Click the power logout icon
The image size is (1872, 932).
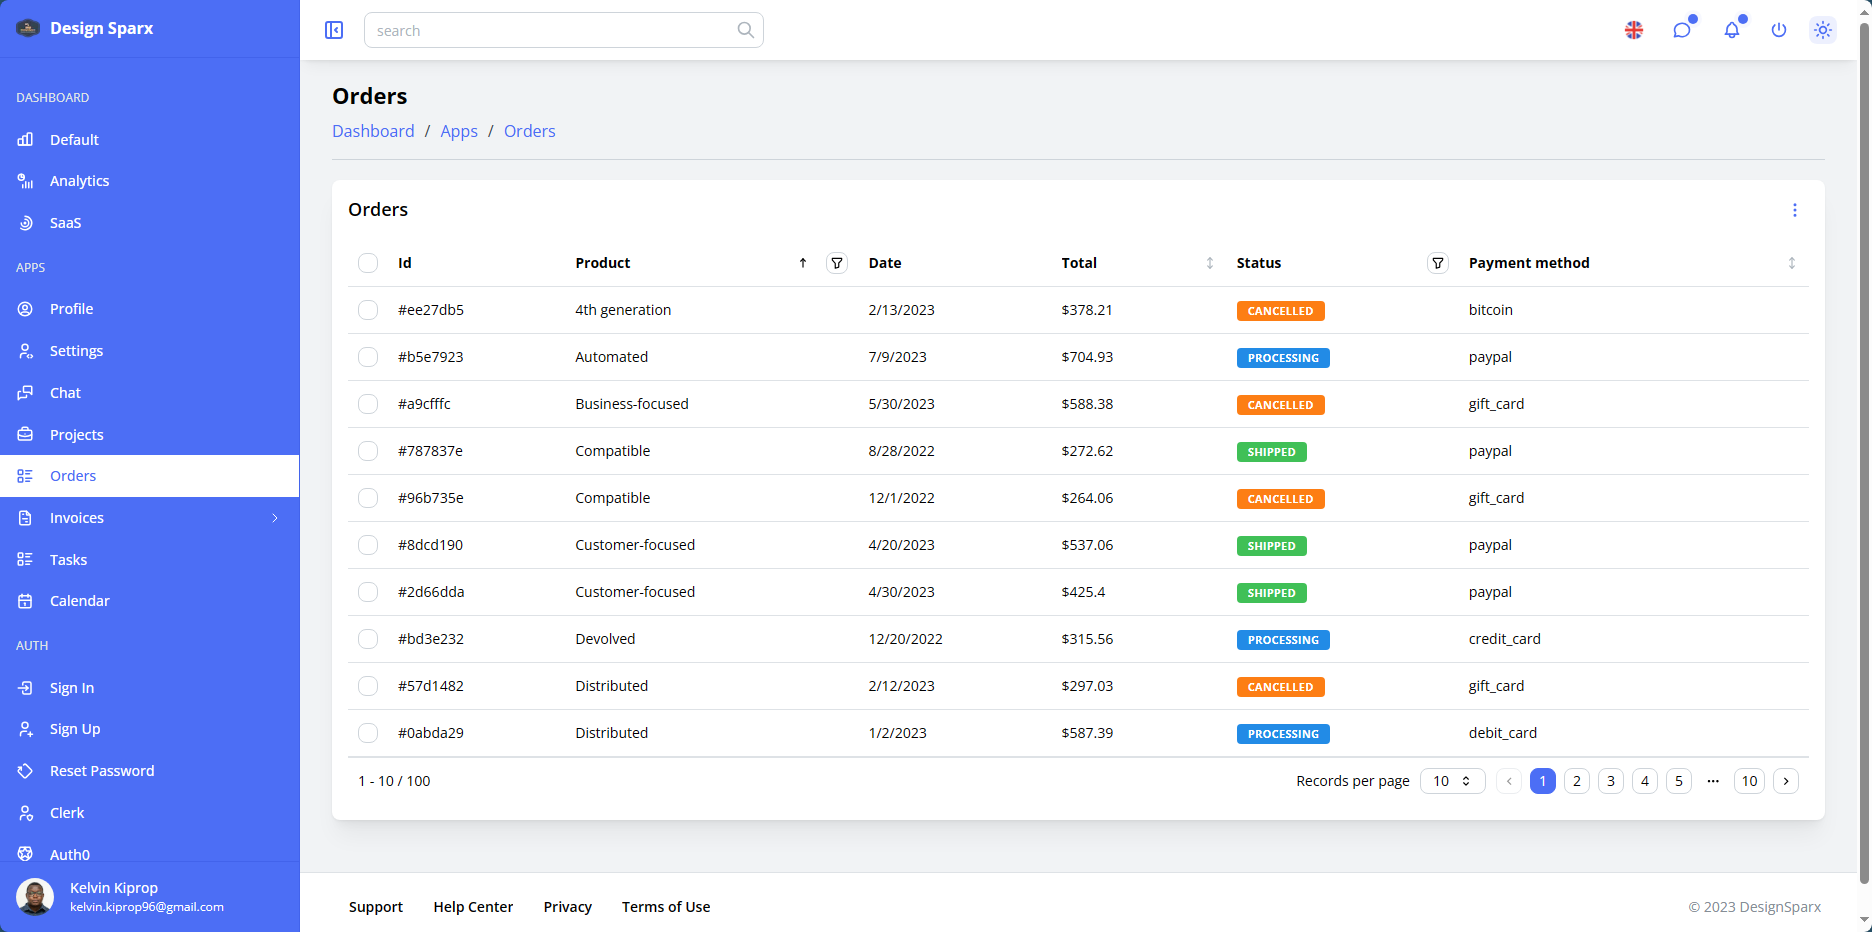(1778, 30)
